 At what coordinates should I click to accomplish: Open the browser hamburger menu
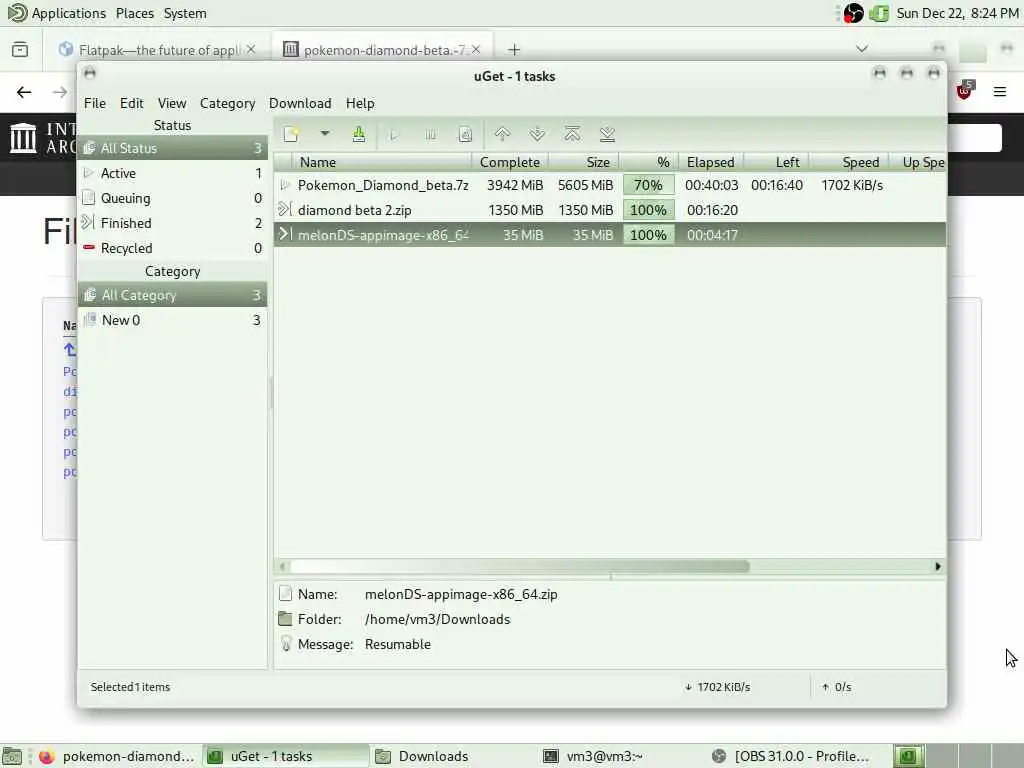click(1000, 91)
